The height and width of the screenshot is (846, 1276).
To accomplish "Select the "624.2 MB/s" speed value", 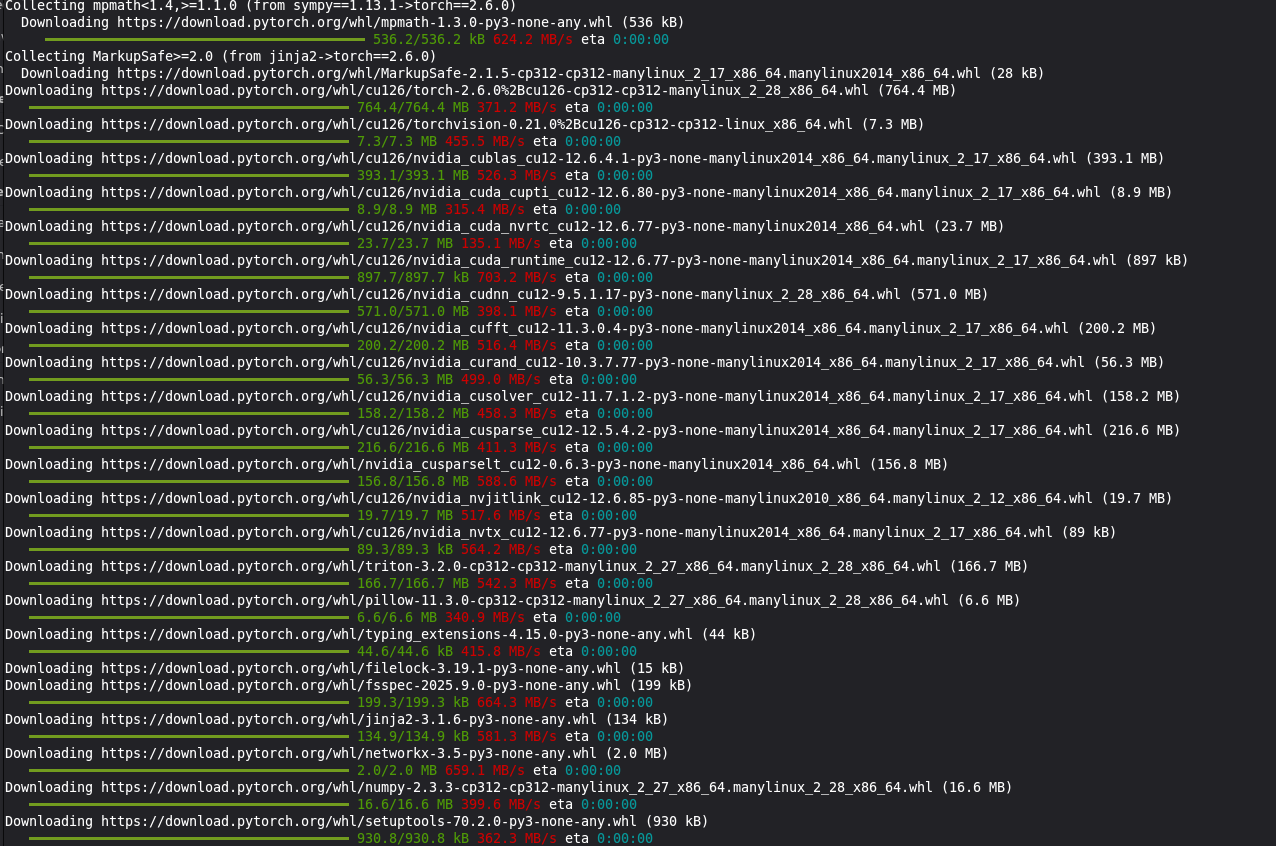I will (533, 39).
